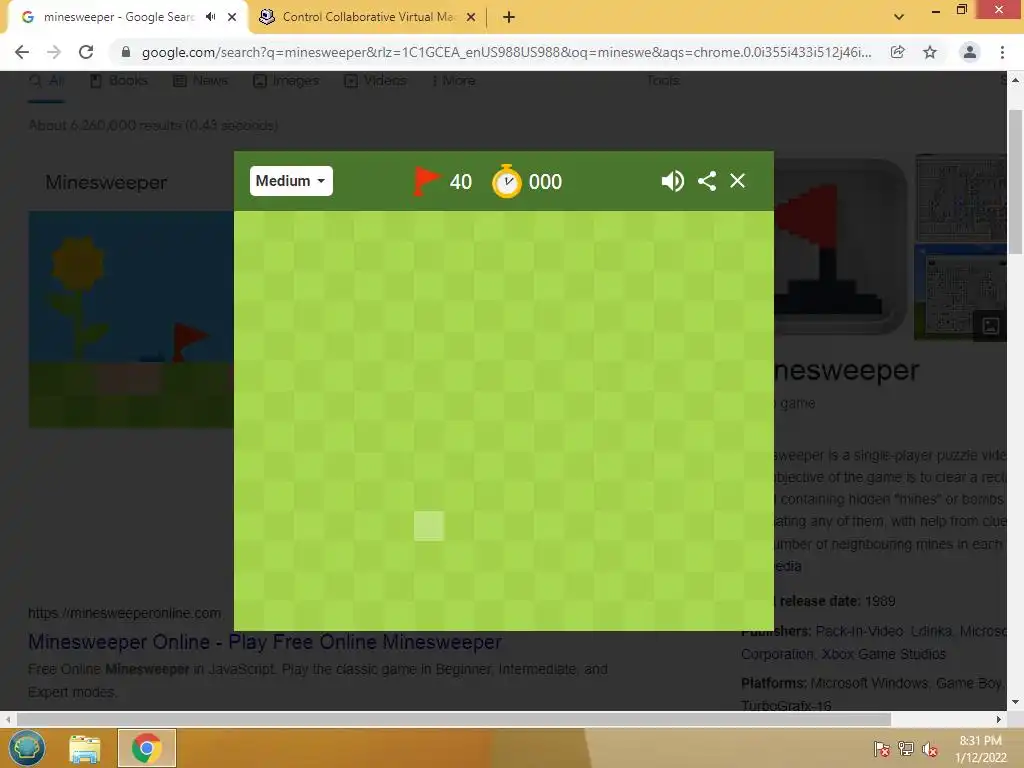
Task: Select the News search filter
Action: click(x=200, y=81)
